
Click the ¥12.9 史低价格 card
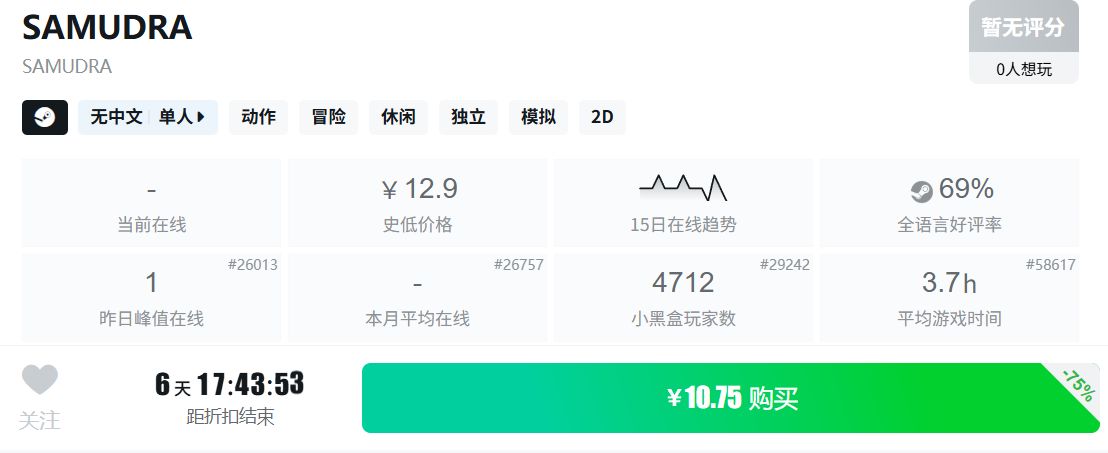(x=418, y=203)
